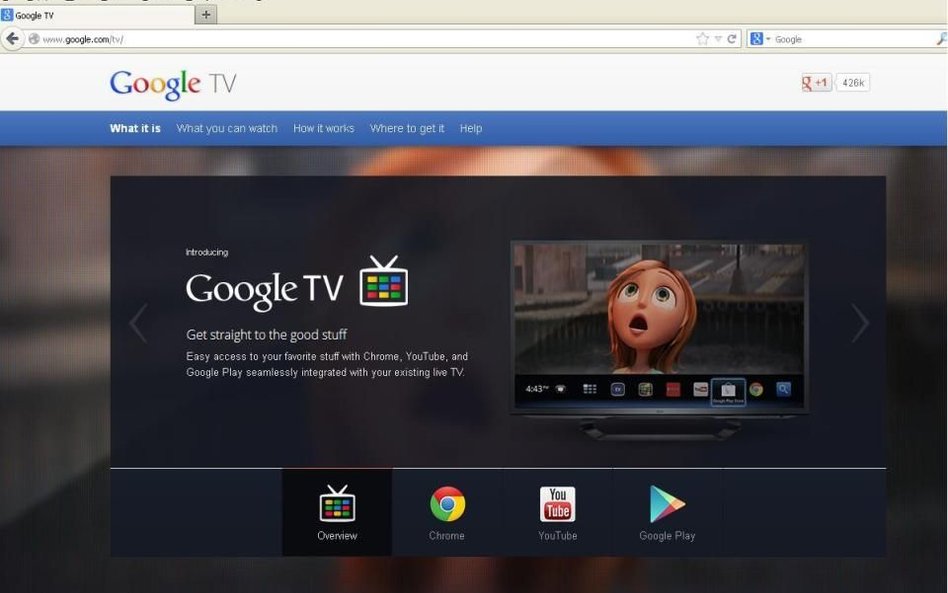Open the What it is nav item
This screenshot has width=948, height=593.
click(x=135, y=128)
